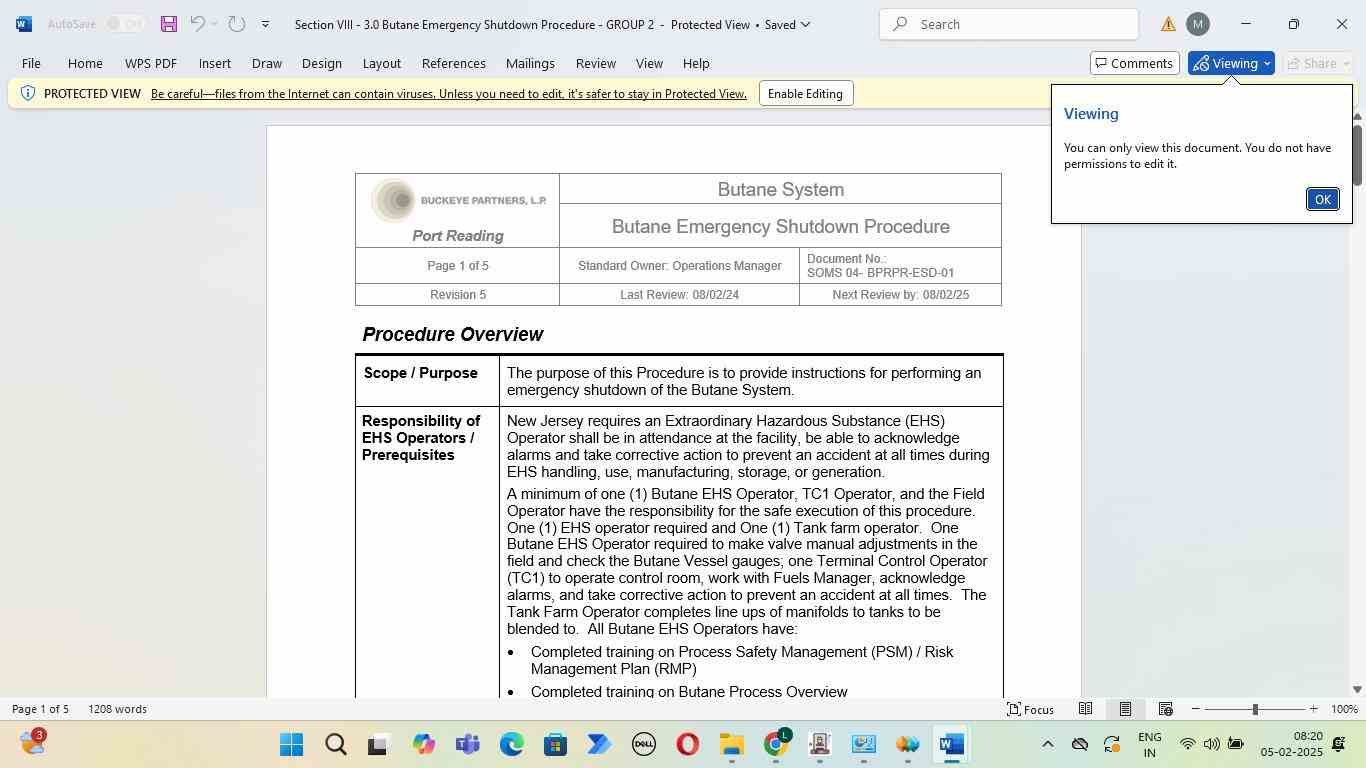
Task: Click the scroll down arrow
Action: (x=1357, y=689)
